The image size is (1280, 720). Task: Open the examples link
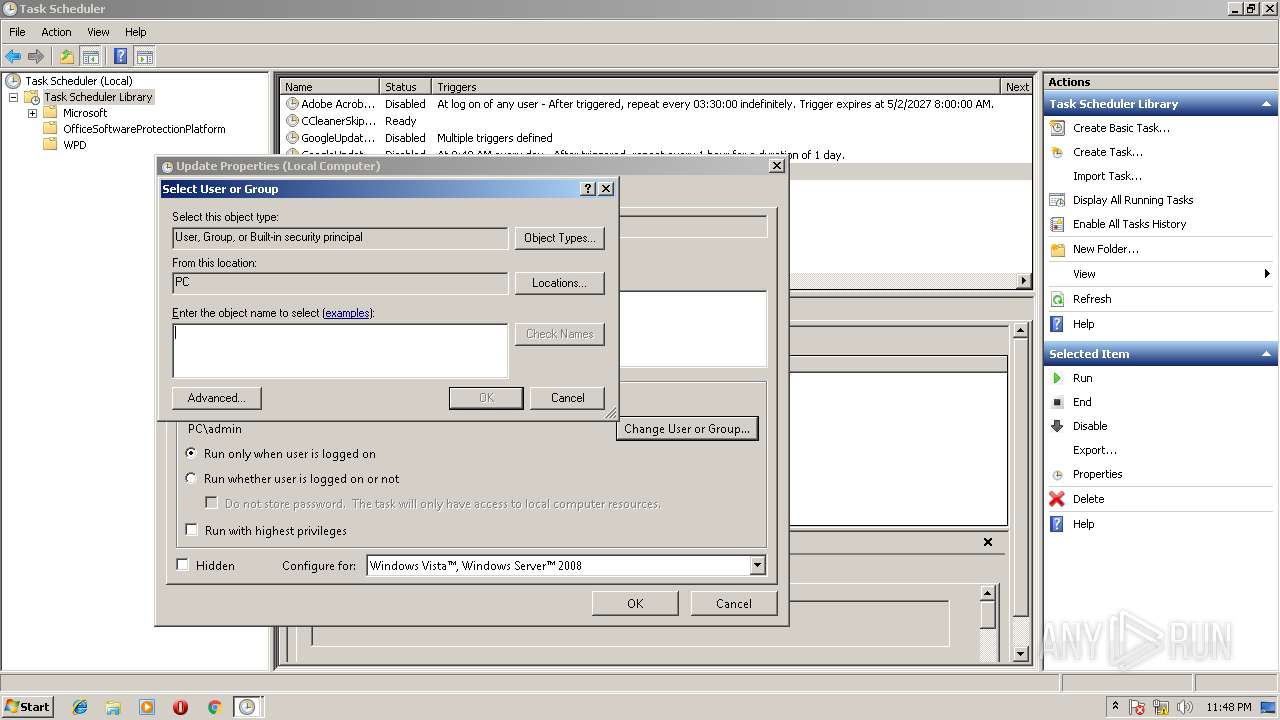click(347, 313)
